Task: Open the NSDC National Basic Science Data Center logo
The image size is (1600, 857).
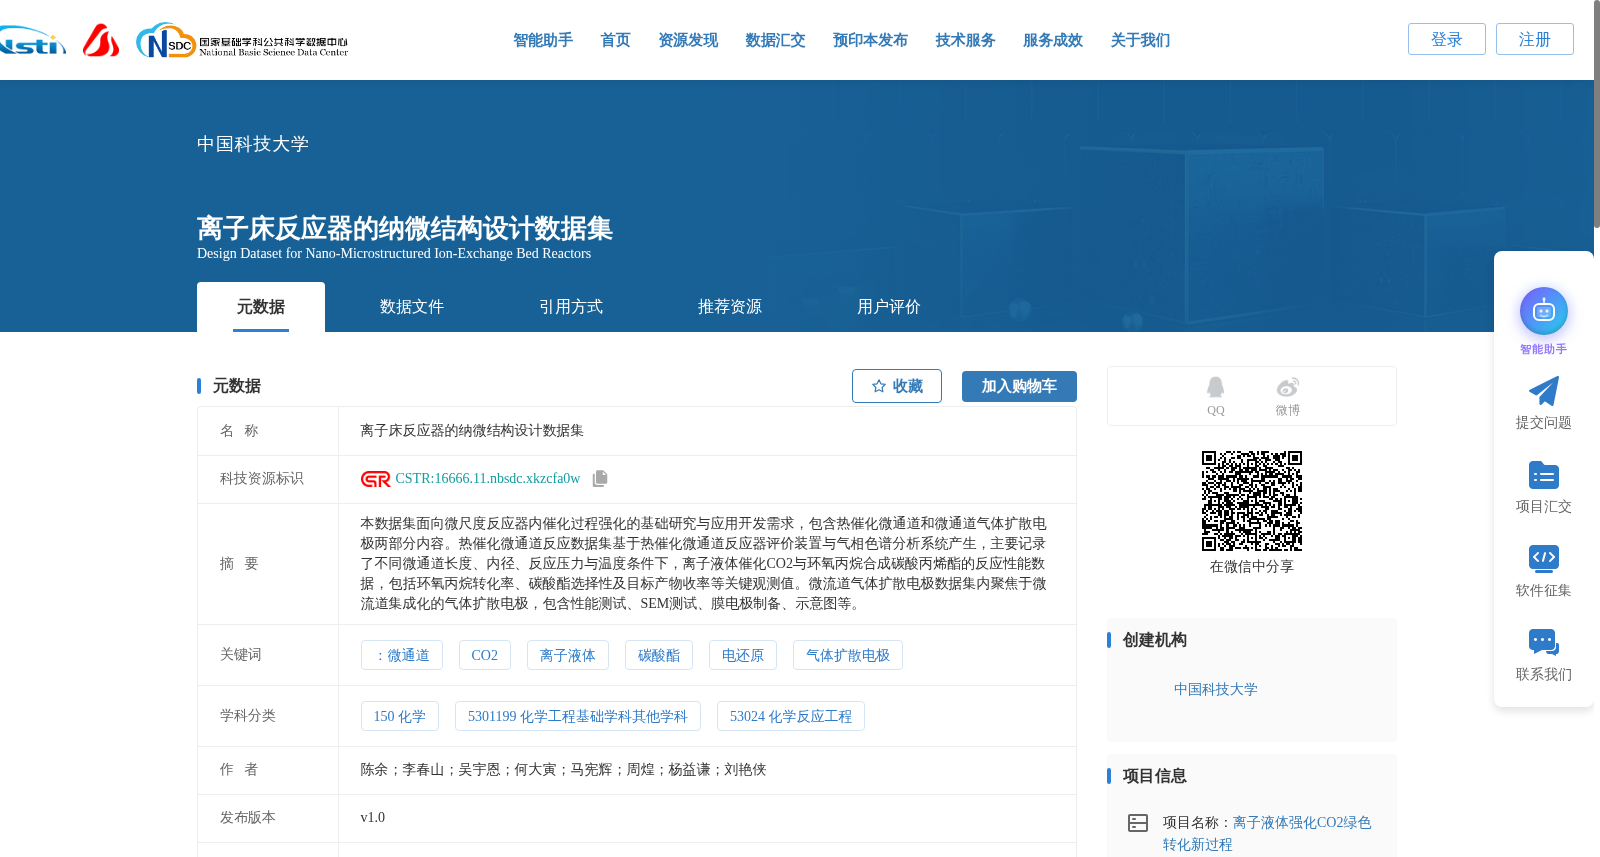Action: pyautogui.click(x=242, y=41)
